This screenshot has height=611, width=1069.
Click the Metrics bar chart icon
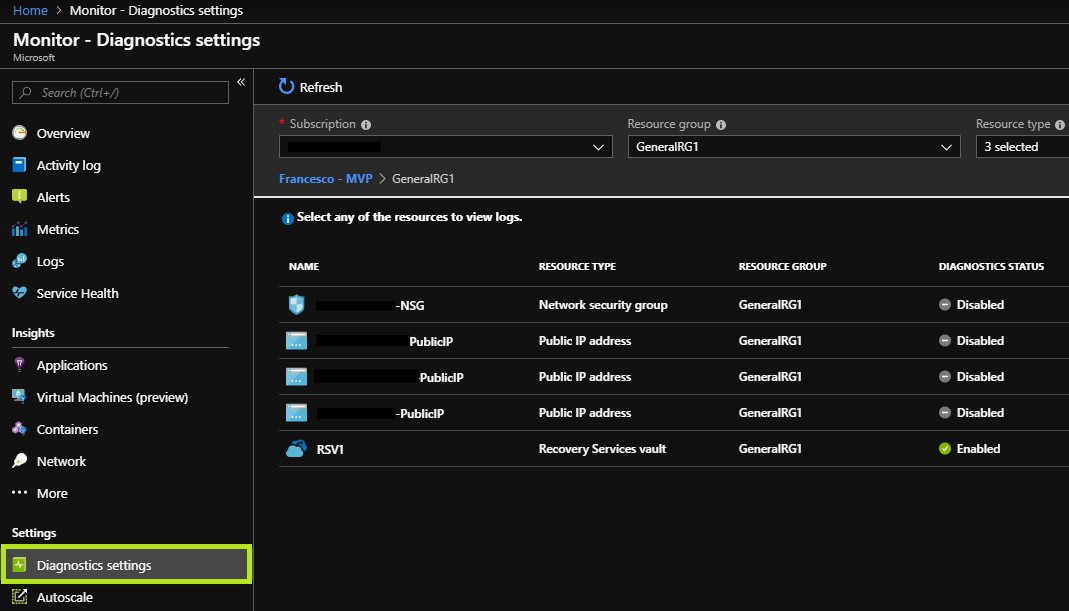click(20, 229)
